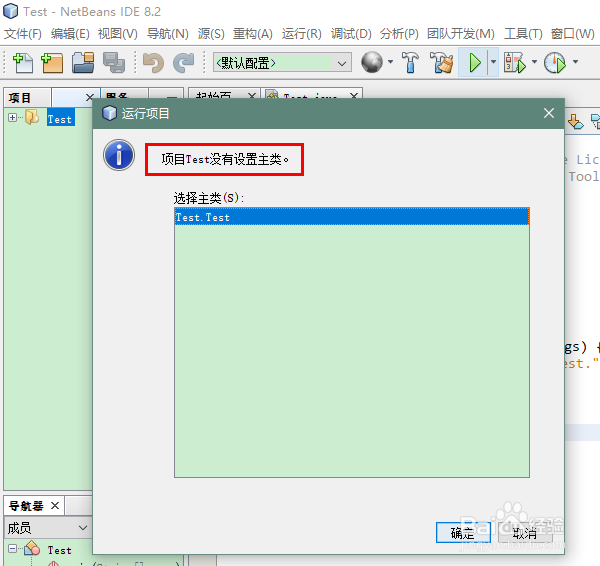
Task: Open the default configuration combo box
Action: pyautogui.click(x=282, y=62)
